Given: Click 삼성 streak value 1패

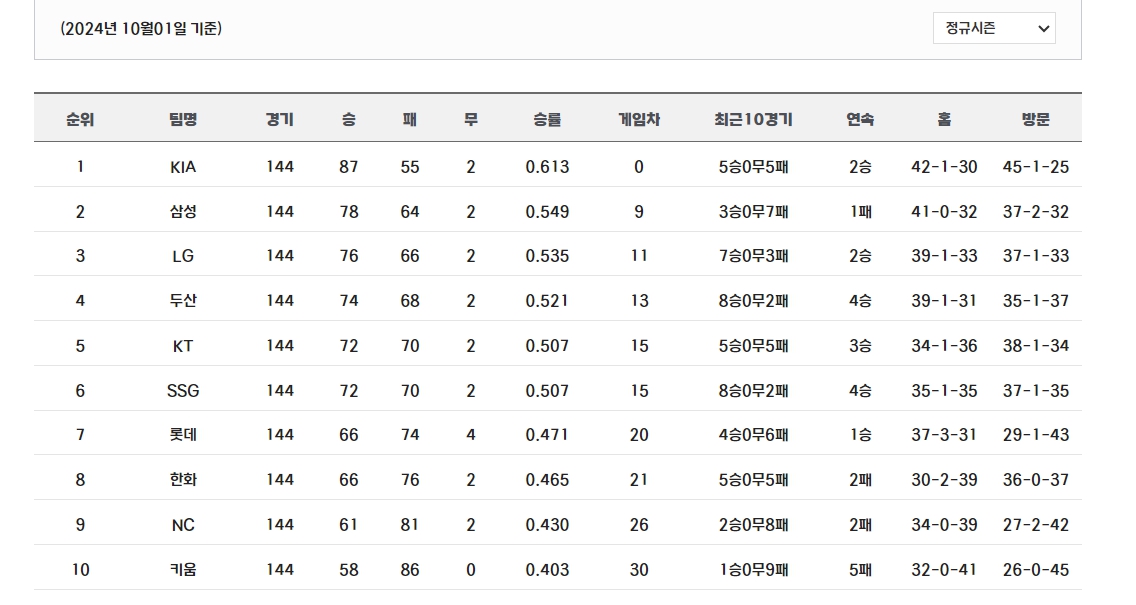Looking at the screenshot, I should point(861,212).
